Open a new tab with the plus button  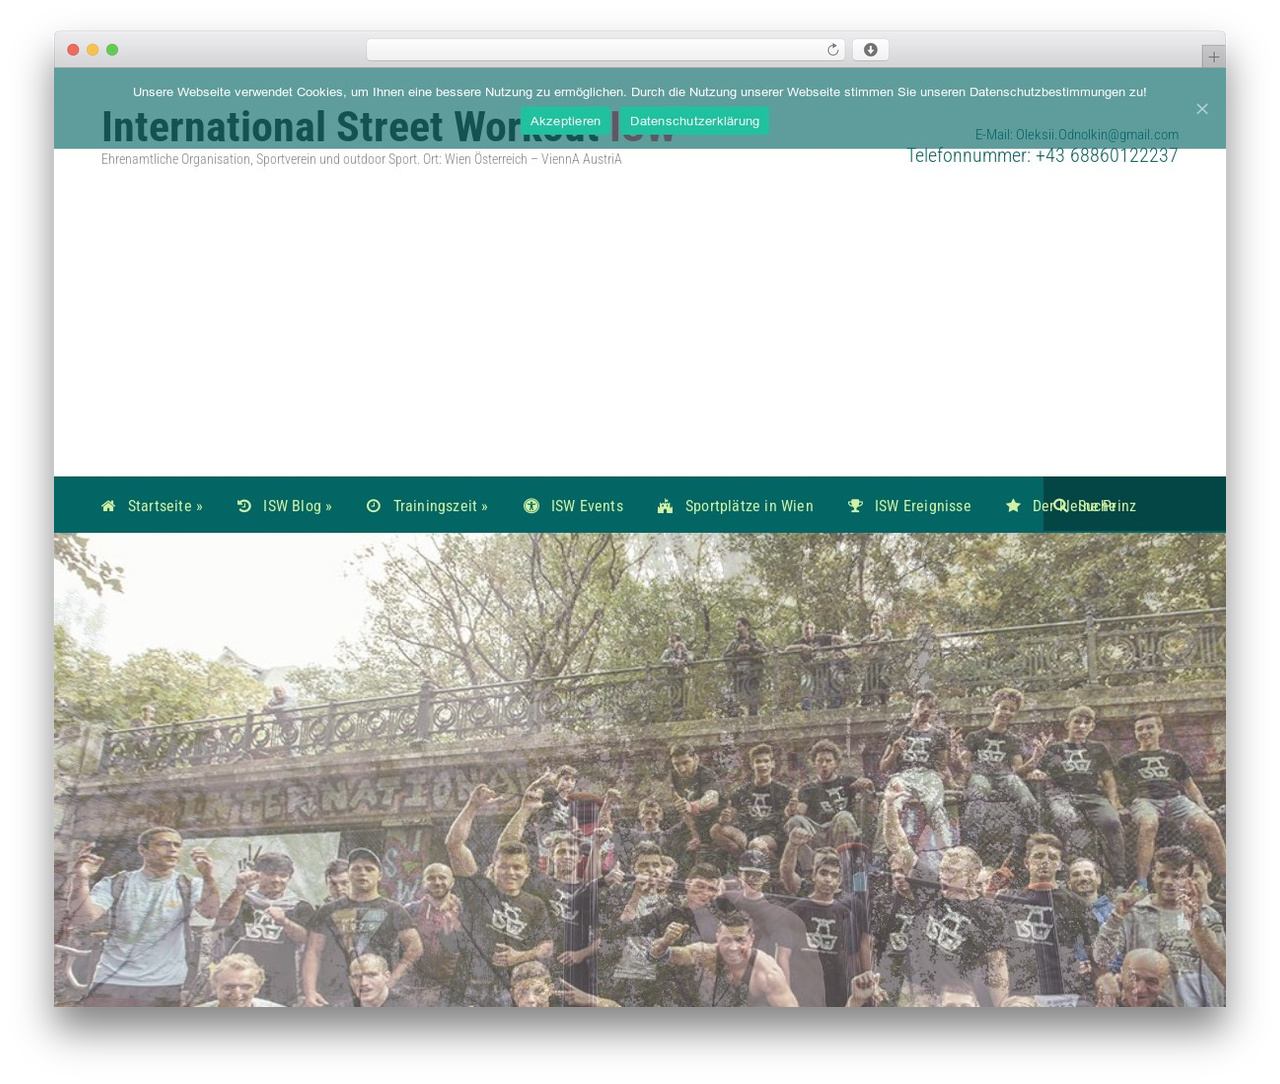[1213, 57]
